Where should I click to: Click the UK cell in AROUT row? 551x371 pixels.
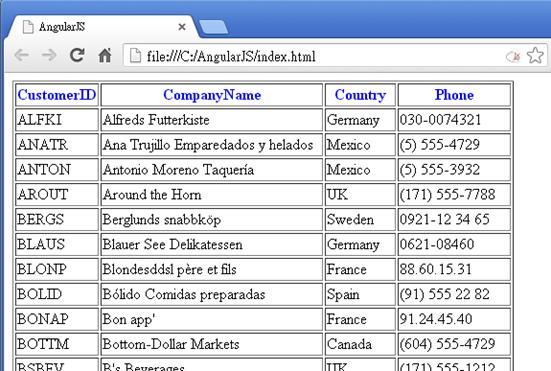click(x=360, y=195)
